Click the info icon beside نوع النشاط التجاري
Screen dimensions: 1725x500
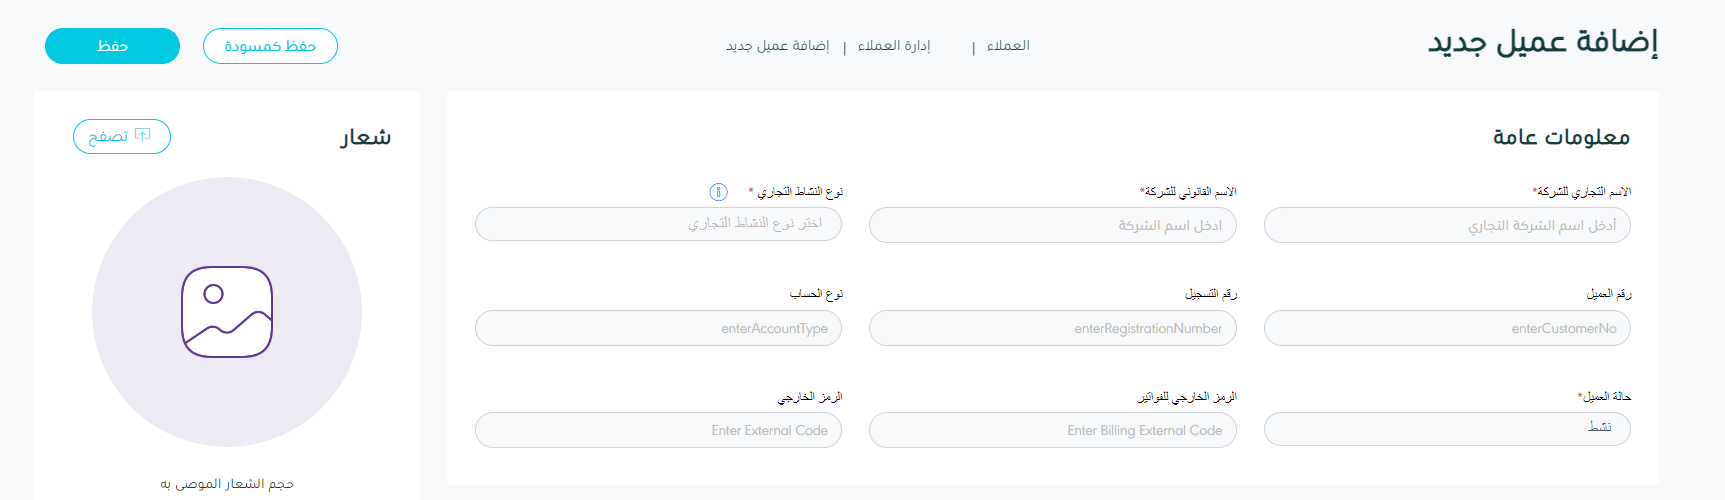click(x=718, y=192)
